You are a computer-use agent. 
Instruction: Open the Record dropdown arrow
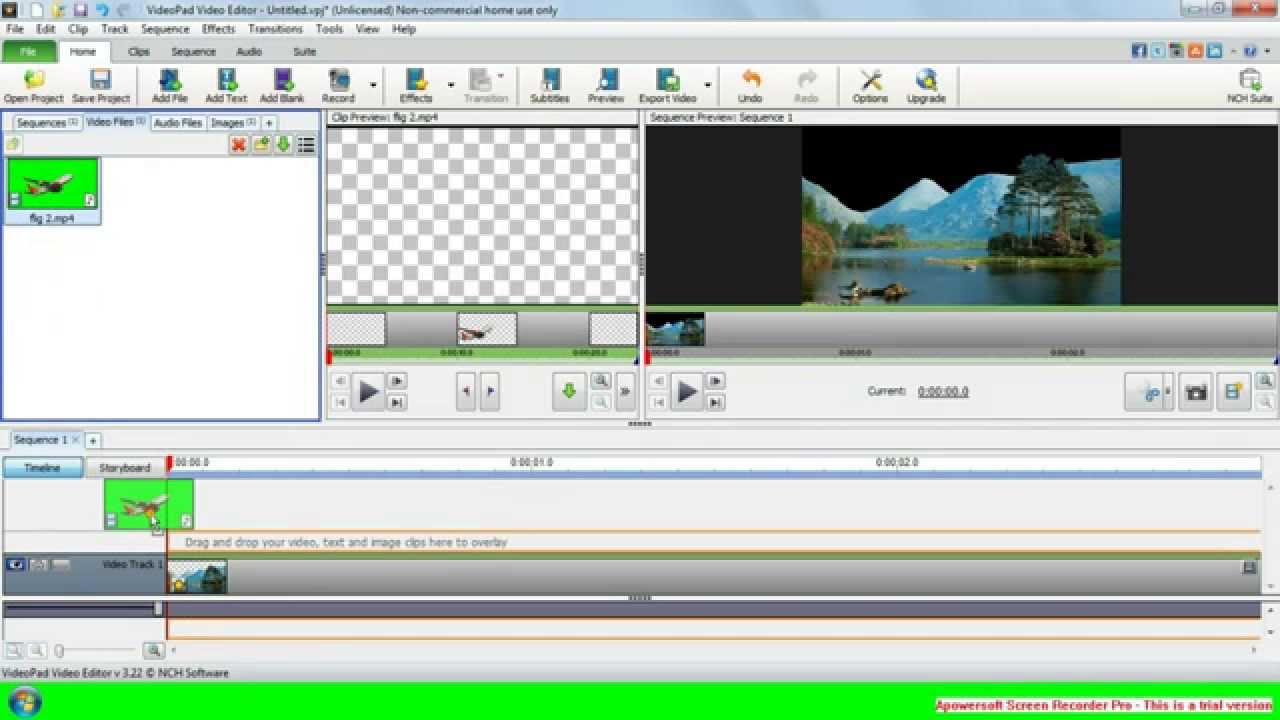(x=373, y=86)
